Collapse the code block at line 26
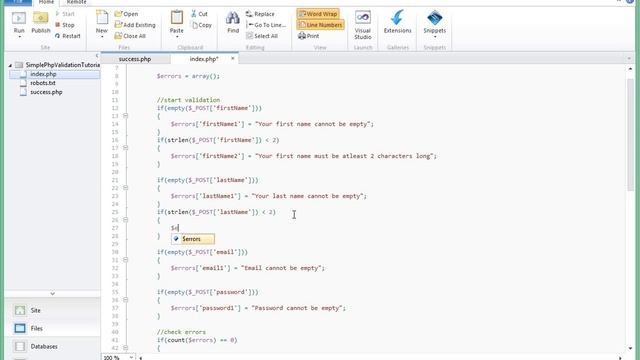Image resolution: width=640 pixels, height=360 pixels. (x=126, y=220)
